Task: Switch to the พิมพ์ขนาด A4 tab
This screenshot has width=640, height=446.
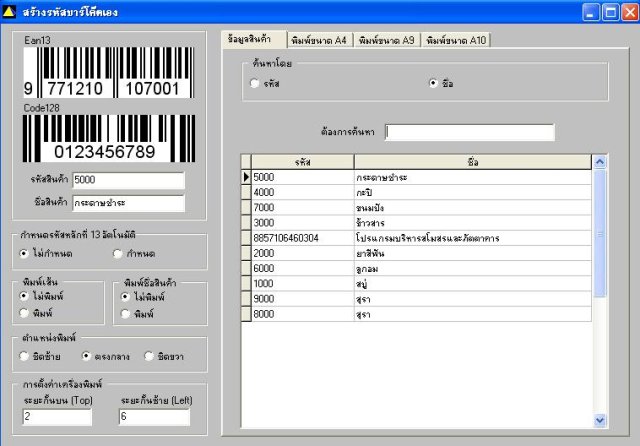Action: 320,40
